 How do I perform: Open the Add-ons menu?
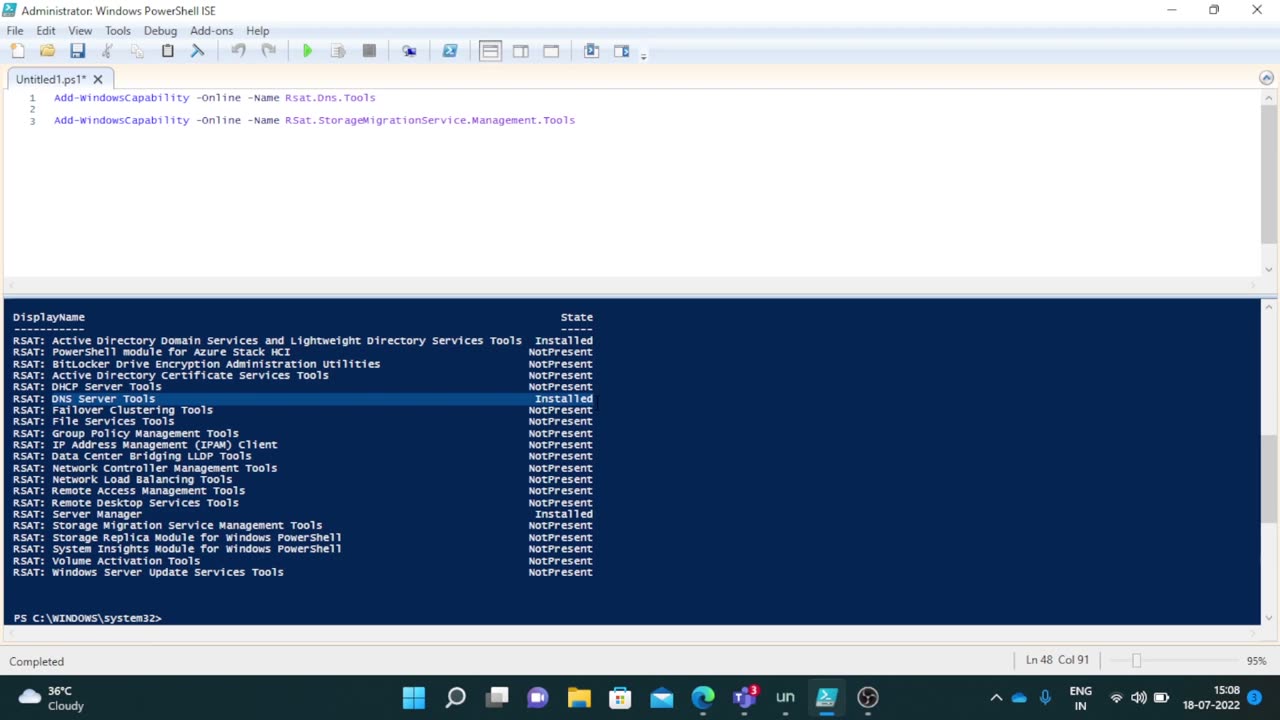coord(212,31)
